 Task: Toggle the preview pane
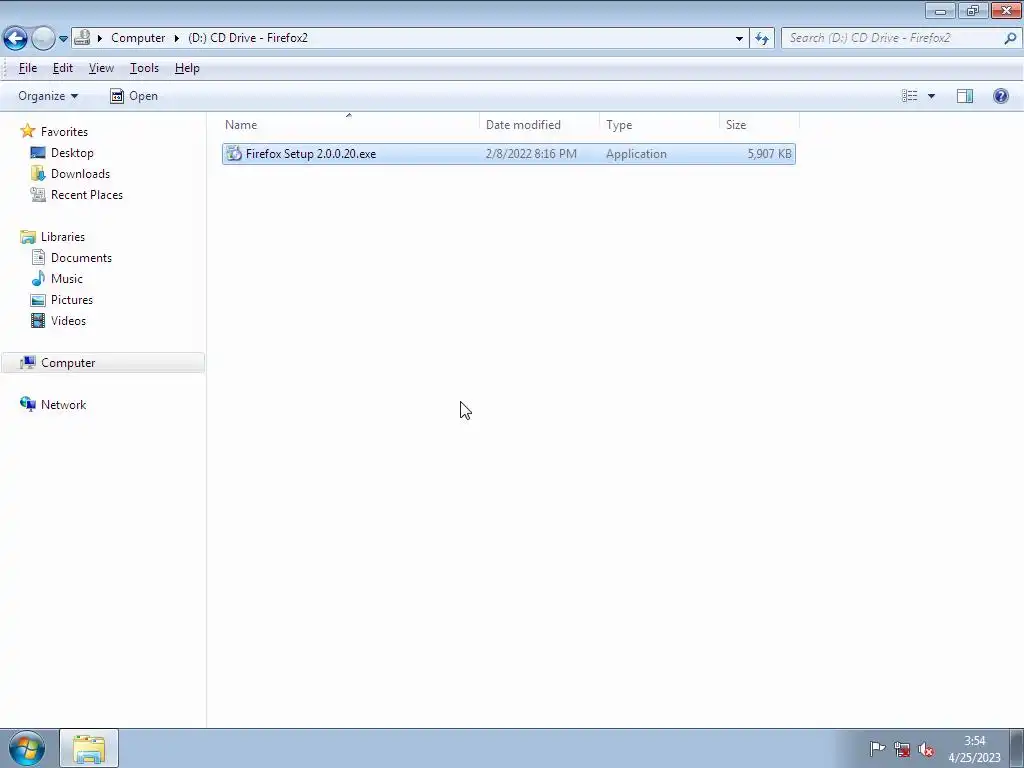[x=965, y=96]
